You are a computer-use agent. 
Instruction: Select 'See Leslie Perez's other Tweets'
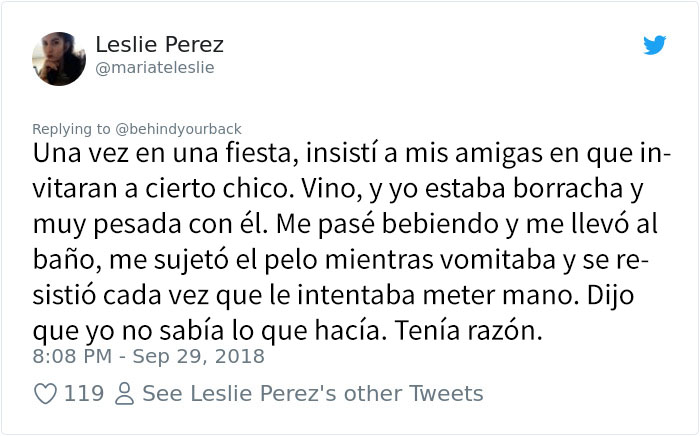[x=312, y=394]
